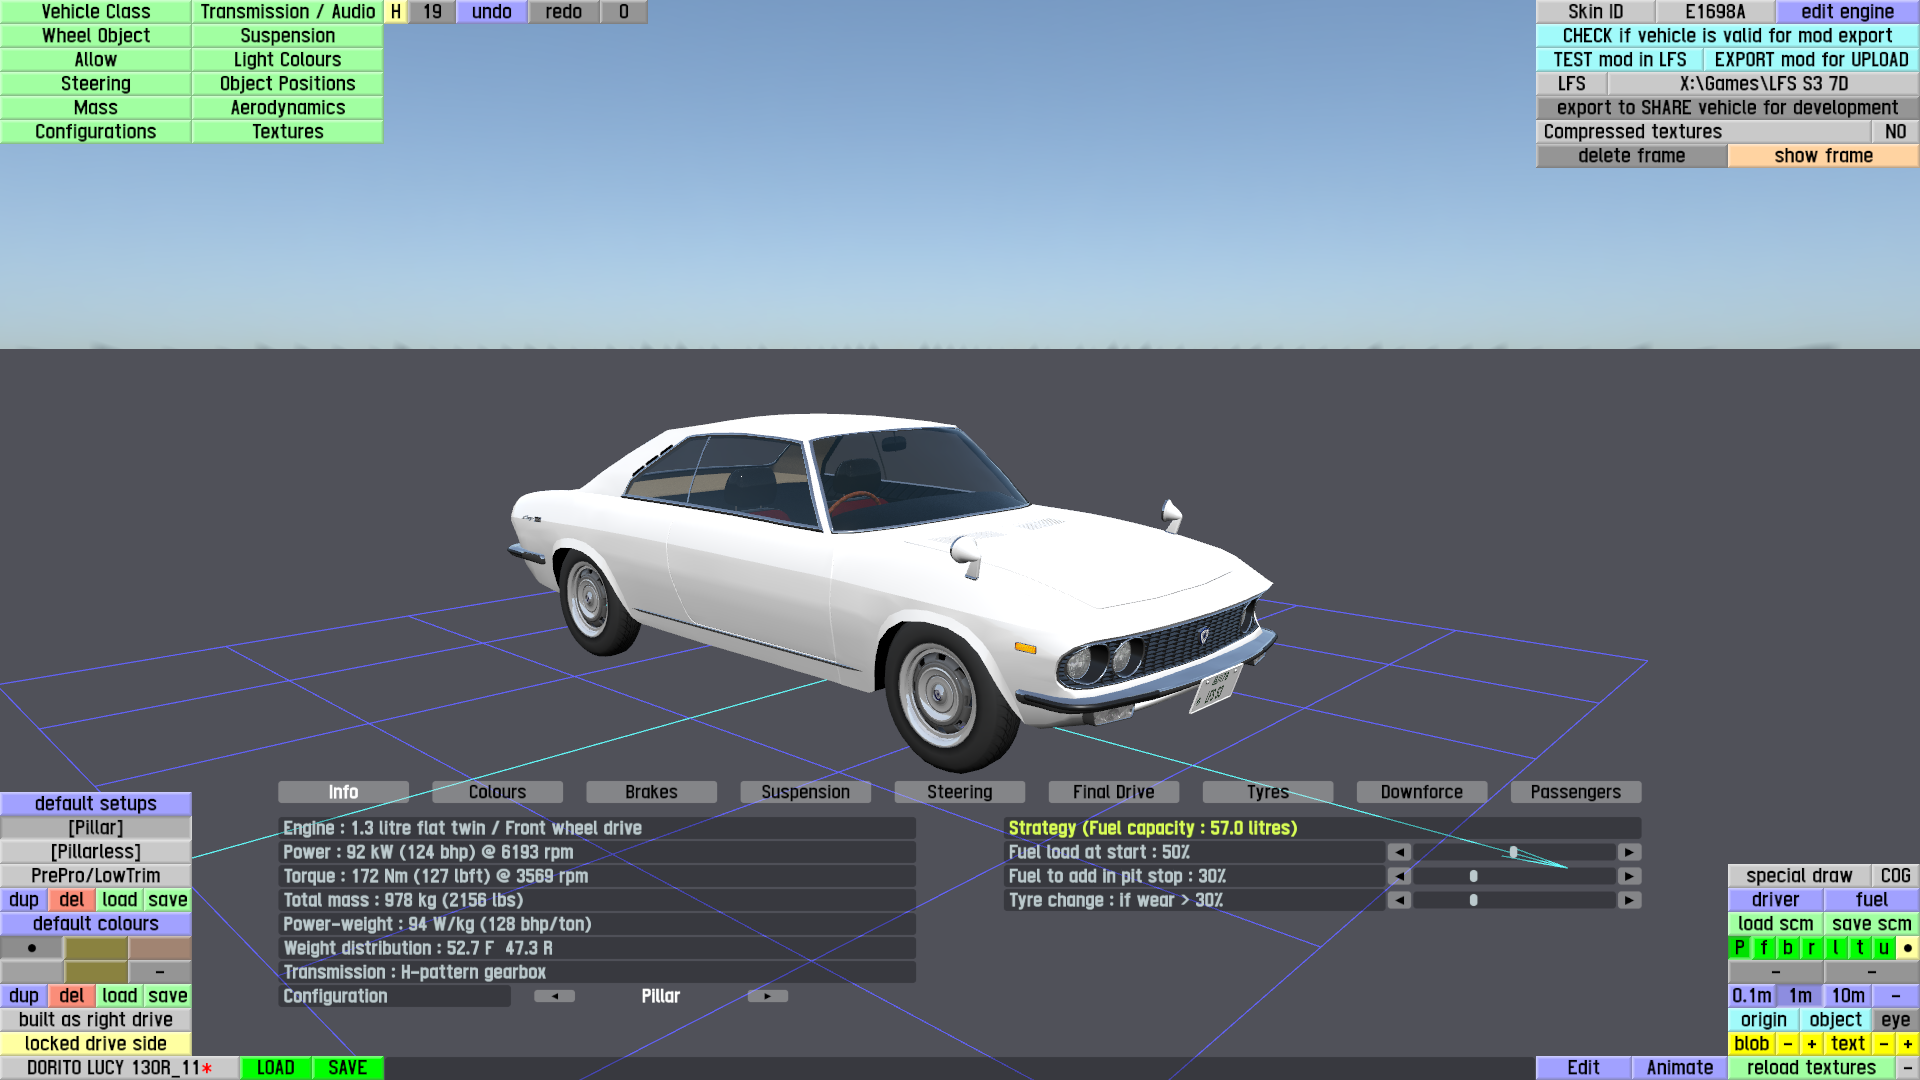Switch to the previous Configuration with the left arrow
This screenshot has height=1080, width=1920.
554,996
